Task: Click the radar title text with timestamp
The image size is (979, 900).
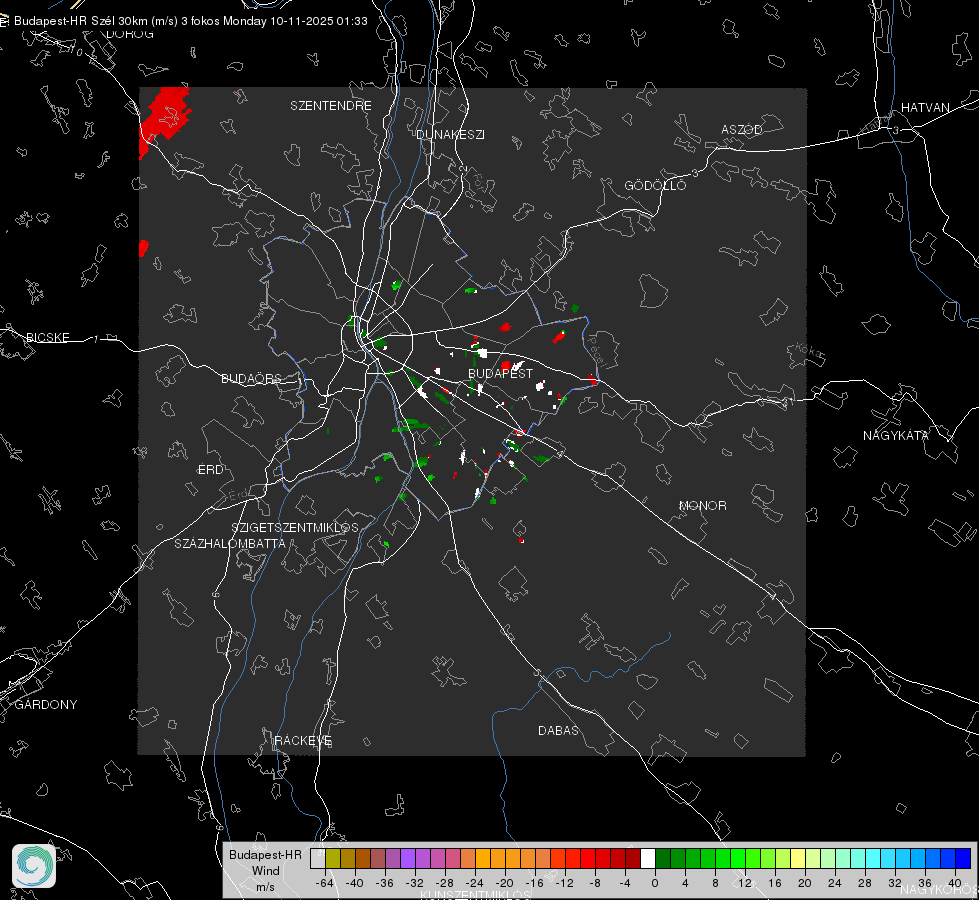Action: (191, 20)
